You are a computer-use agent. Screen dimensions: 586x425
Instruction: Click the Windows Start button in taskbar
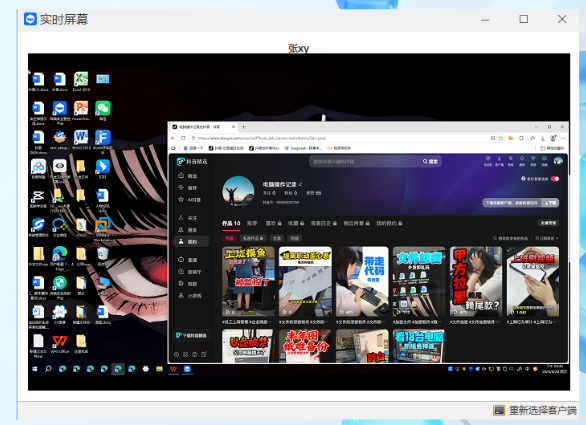click(34, 369)
